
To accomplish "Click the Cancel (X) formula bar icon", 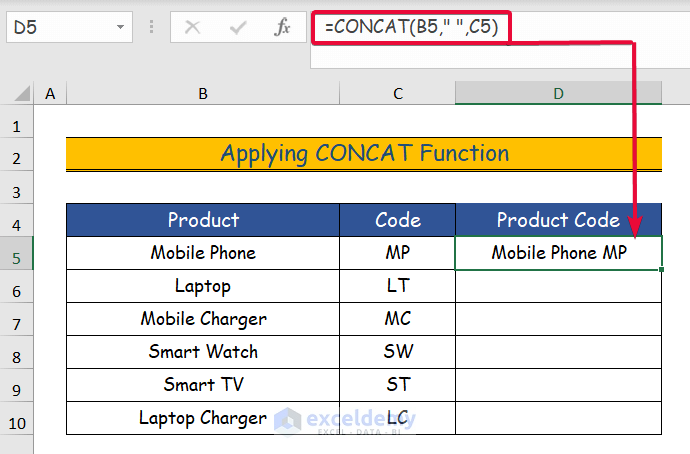I will pyautogui.click(x=192, y=27).
